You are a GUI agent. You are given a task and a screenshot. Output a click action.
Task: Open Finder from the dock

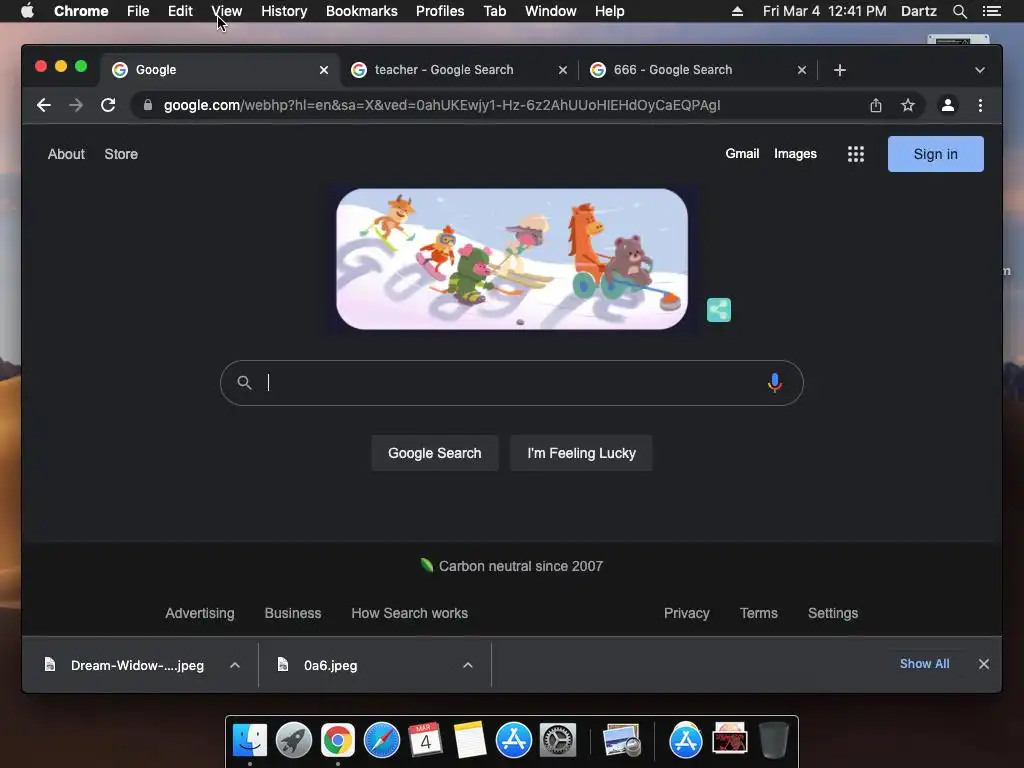coord(250,741)
